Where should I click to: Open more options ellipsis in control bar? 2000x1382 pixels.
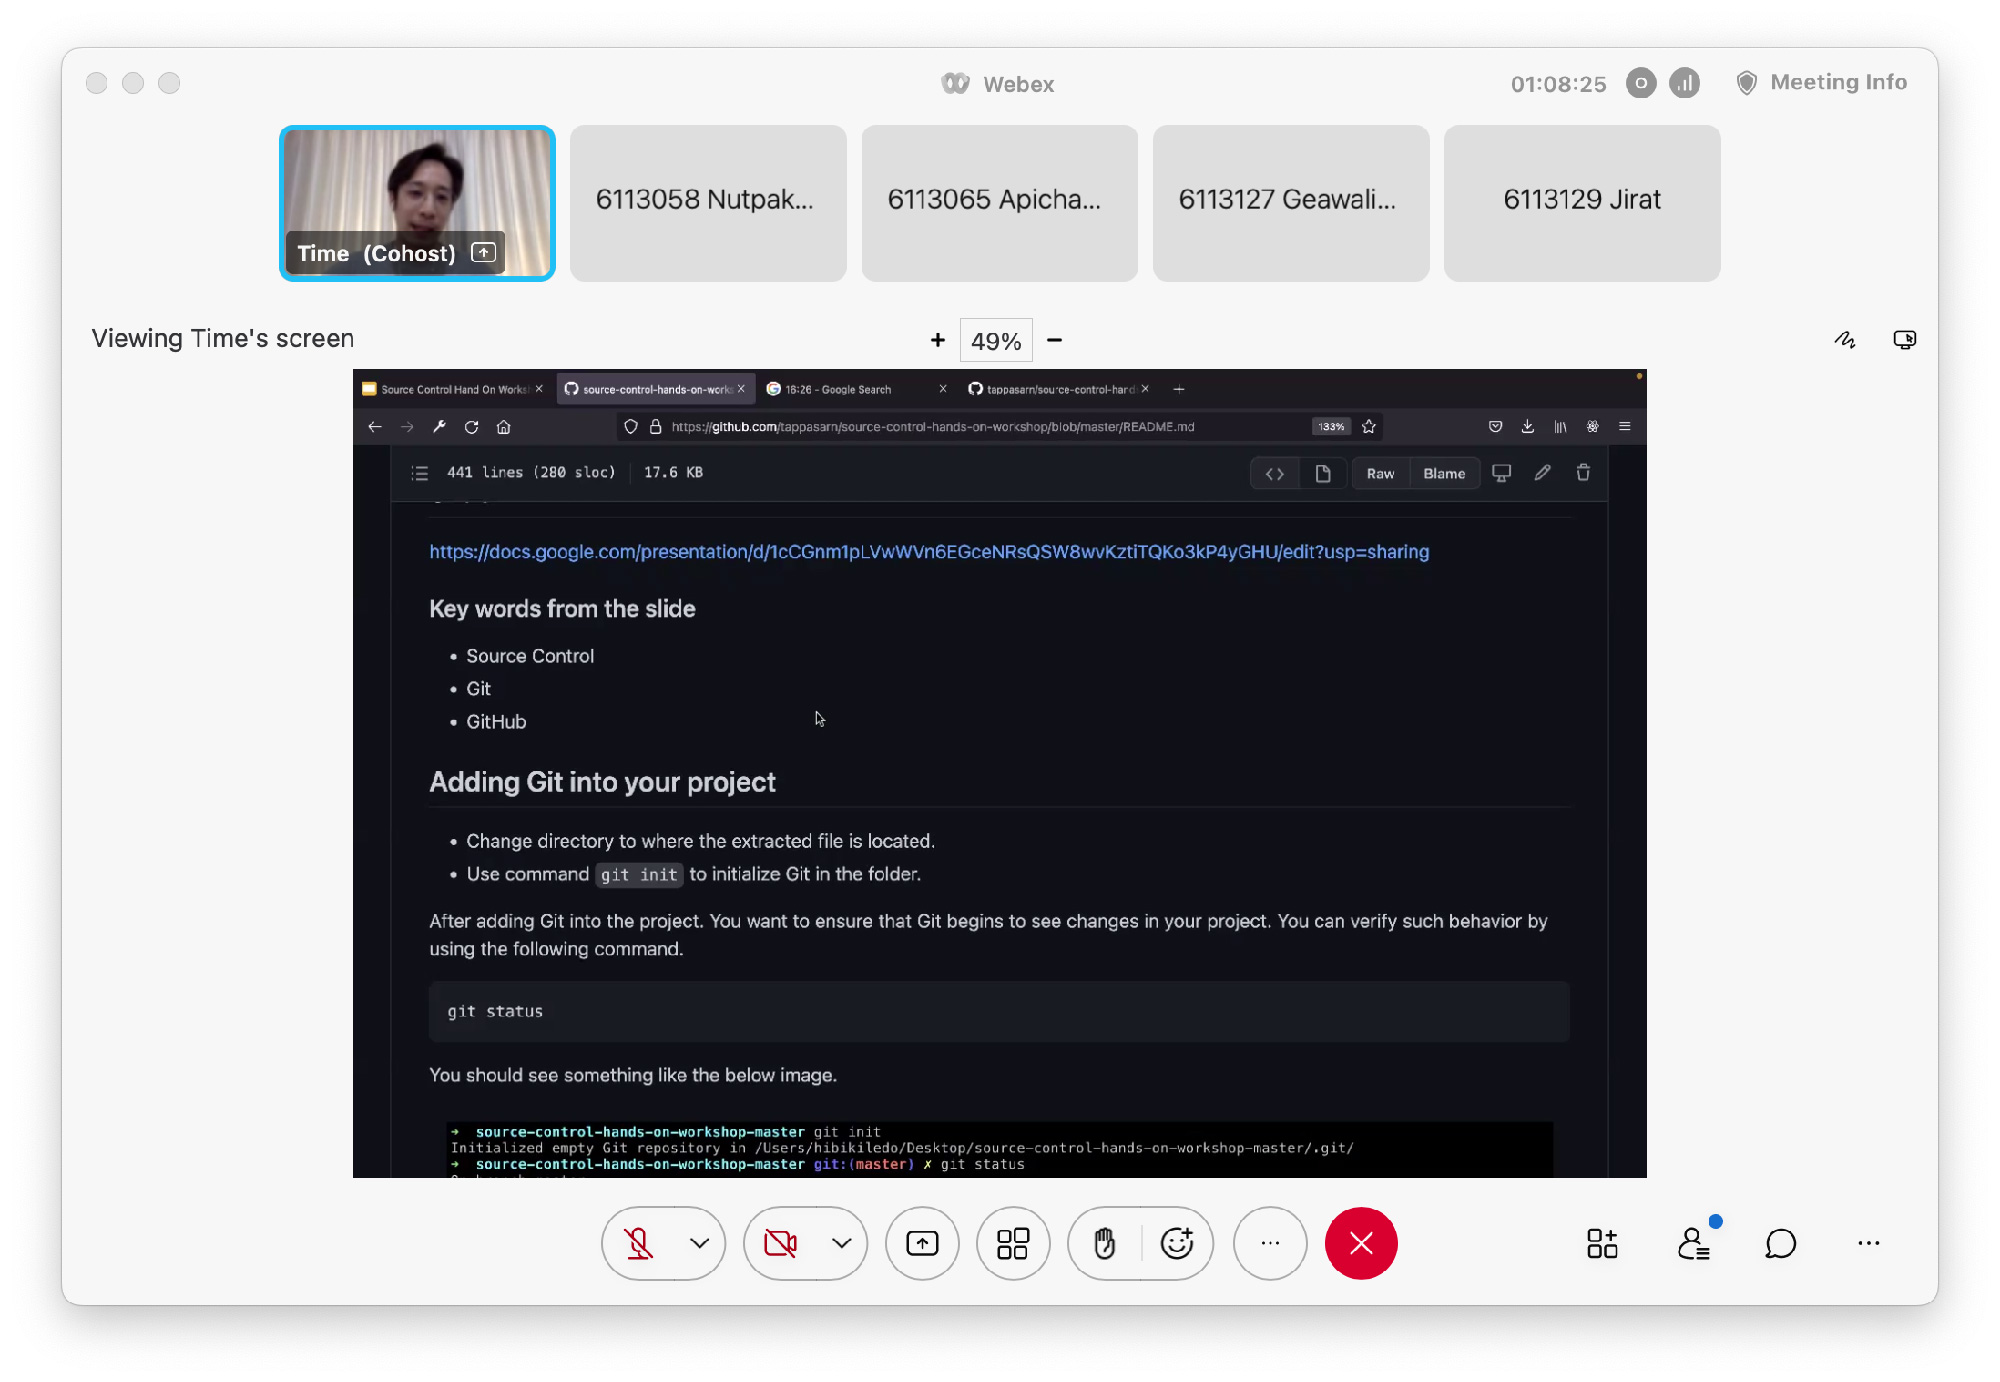pyautogui.click(x=1270, y=1243)
